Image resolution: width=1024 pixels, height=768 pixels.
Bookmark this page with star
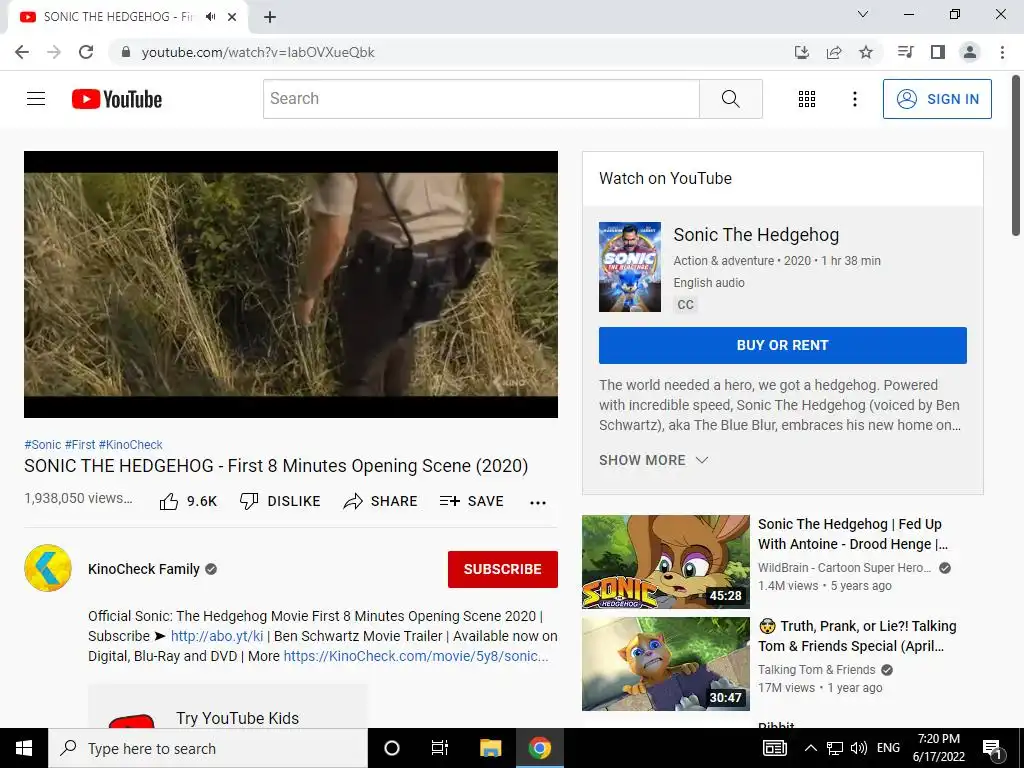[866, 52]
